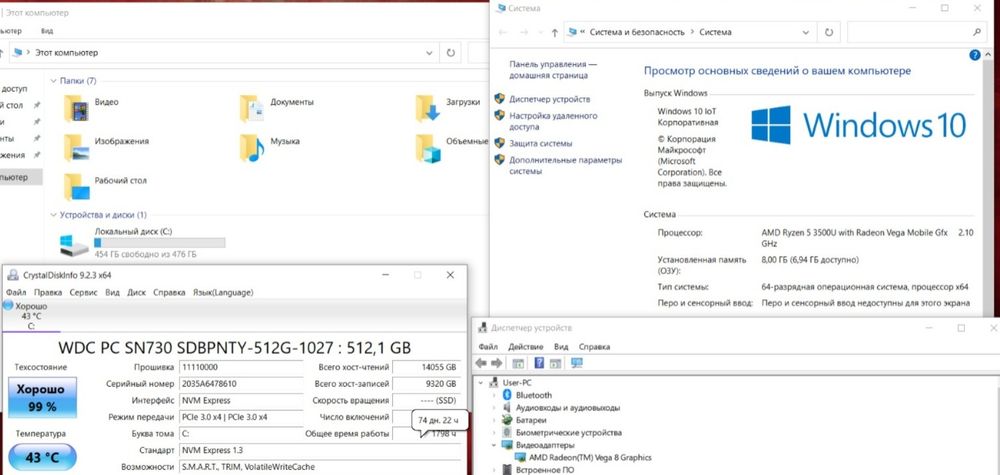Open Правка menu in CrystalDiskInfo
The width and height of the screenshot is (1000, 475).
click(48, 292)
